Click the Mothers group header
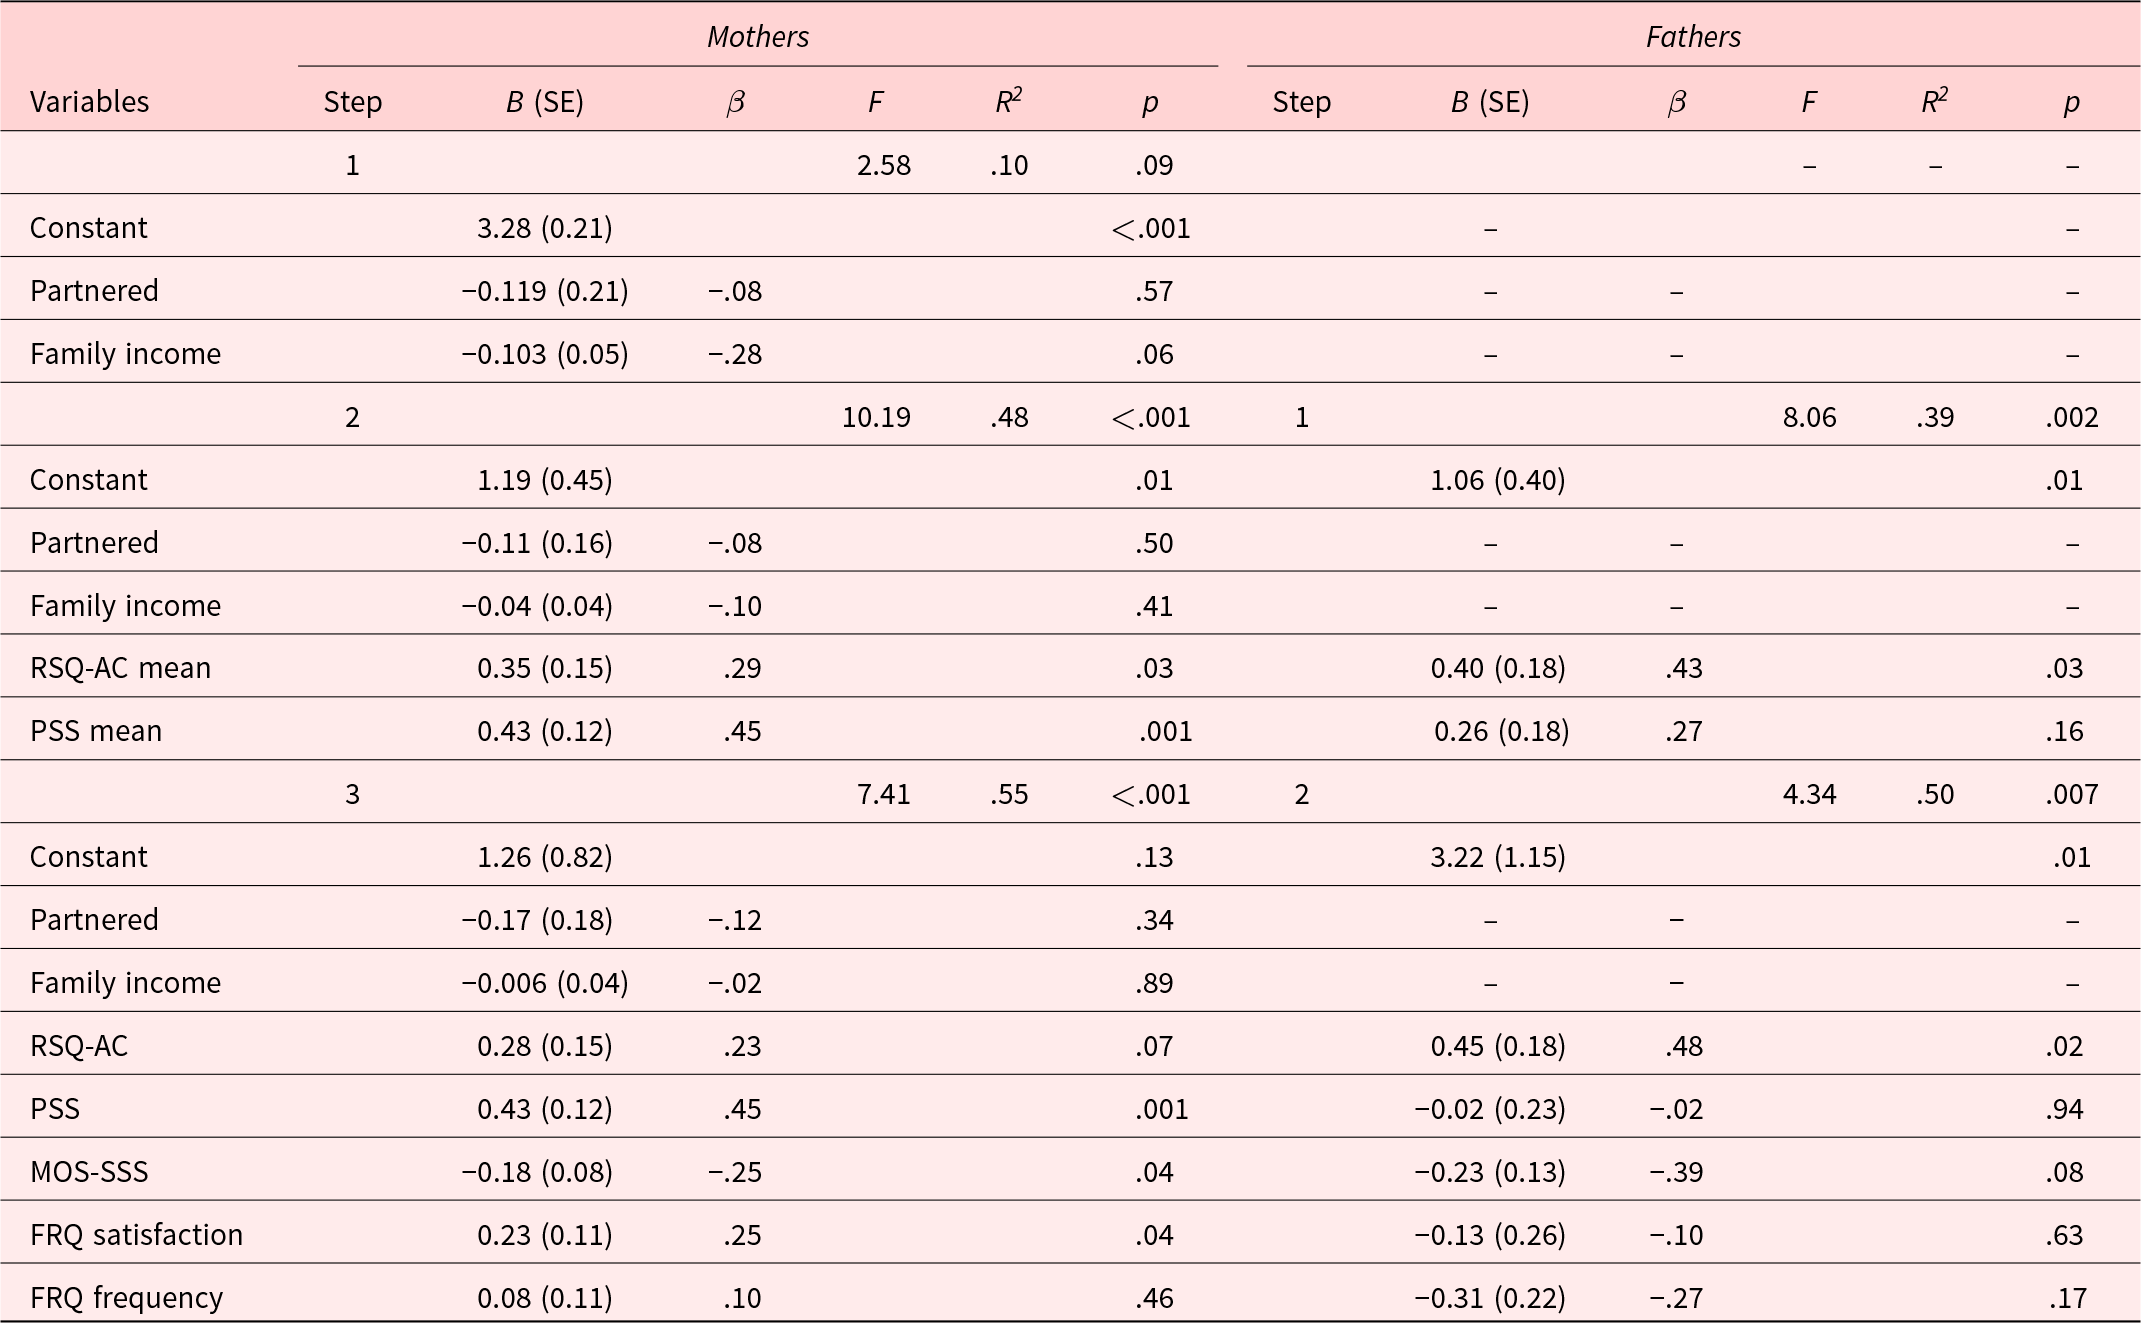The height and width of the screenshot is (1323, 2141). click(x=758, y=37)
